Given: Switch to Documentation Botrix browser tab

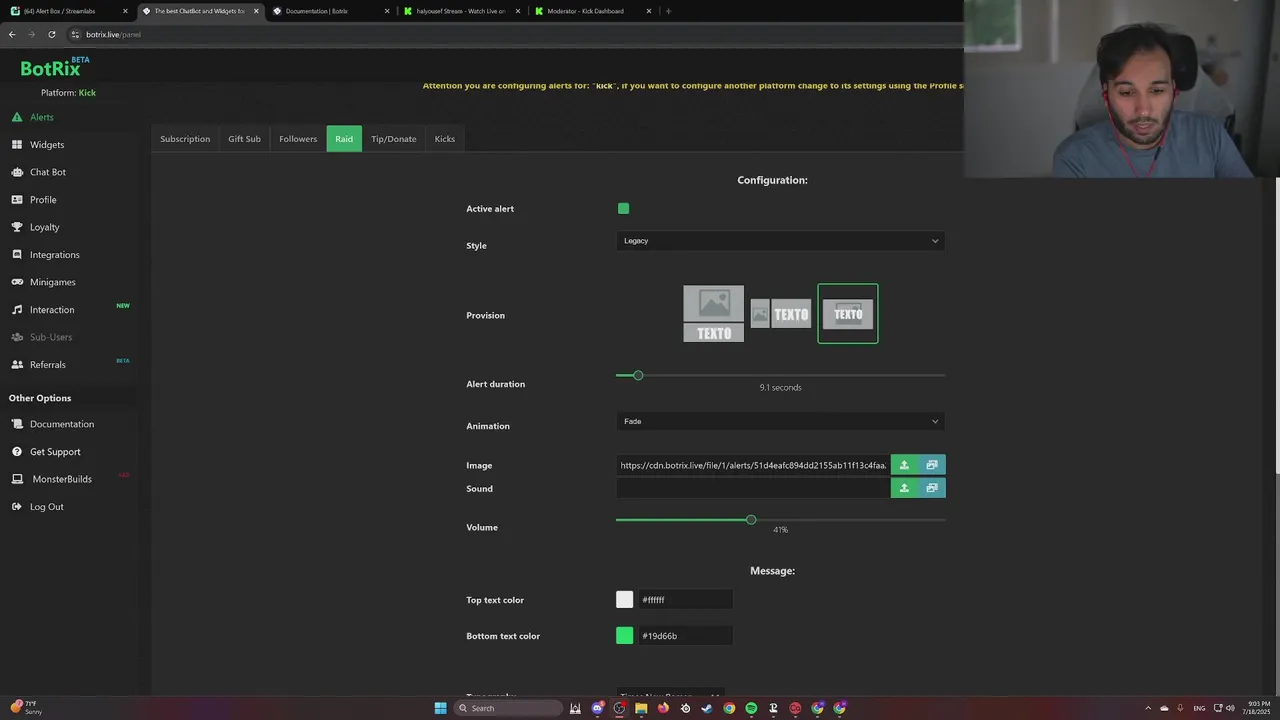Looking at the screenshot, I should (330, 11).
